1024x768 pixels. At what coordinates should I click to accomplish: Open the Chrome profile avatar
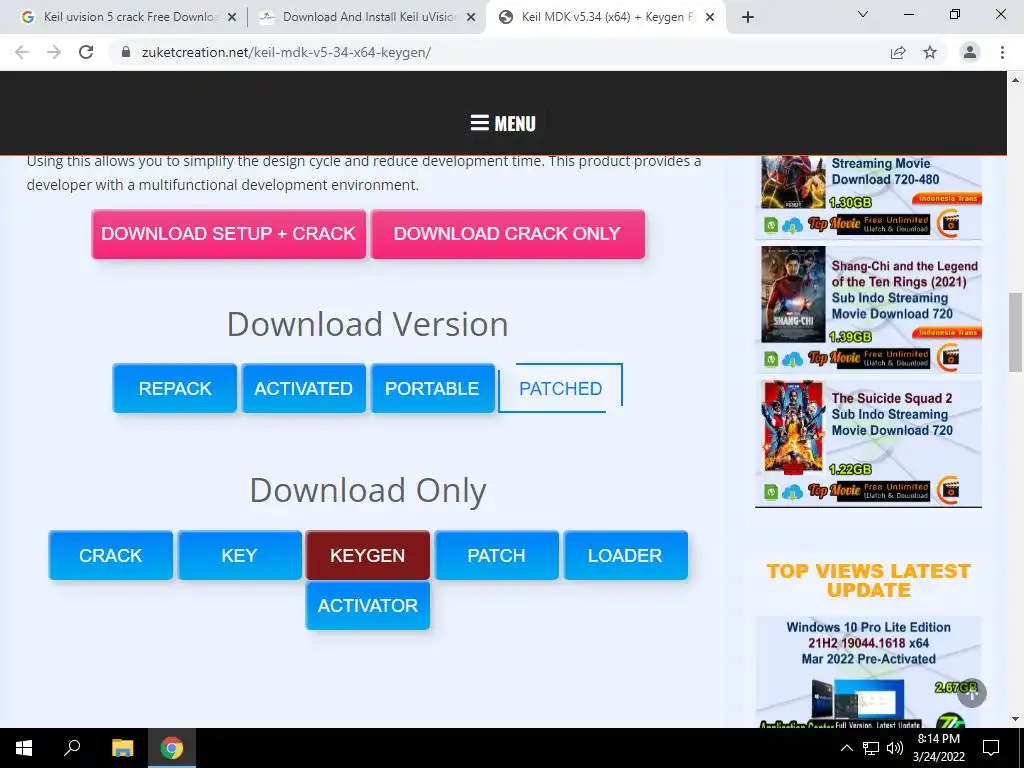[970, 52]
